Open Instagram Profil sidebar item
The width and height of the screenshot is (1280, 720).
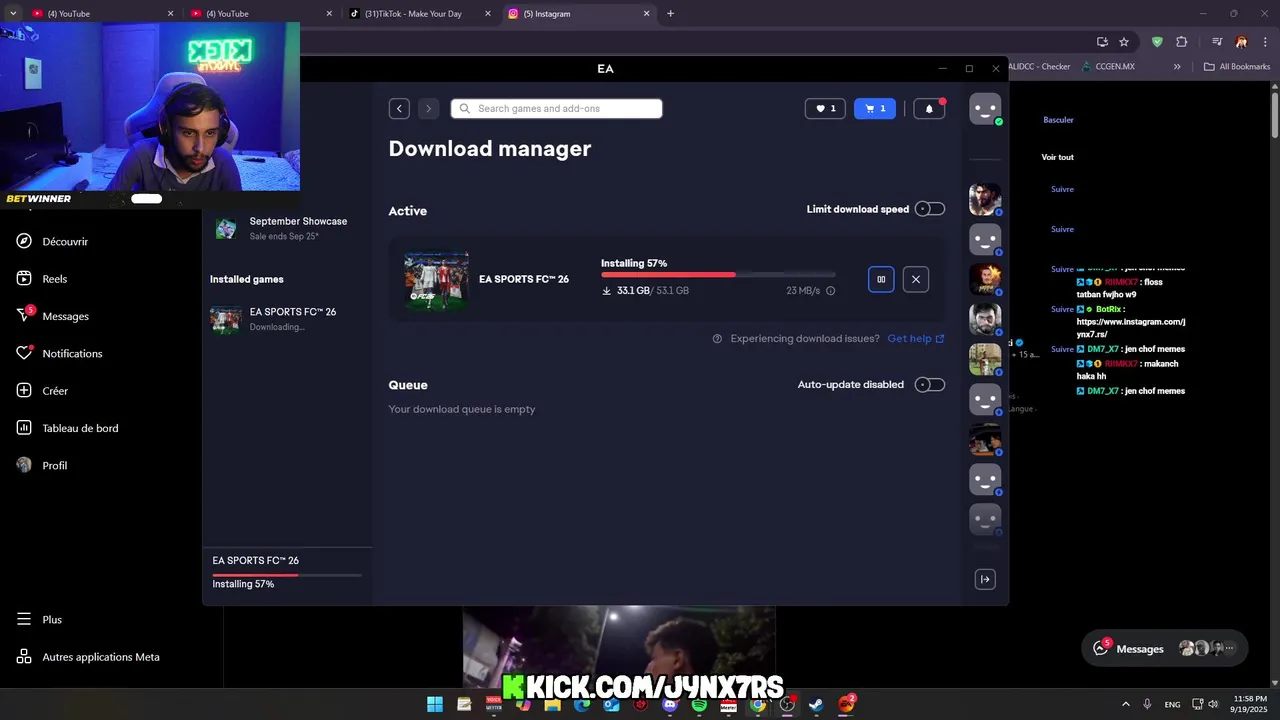(42, 465)
